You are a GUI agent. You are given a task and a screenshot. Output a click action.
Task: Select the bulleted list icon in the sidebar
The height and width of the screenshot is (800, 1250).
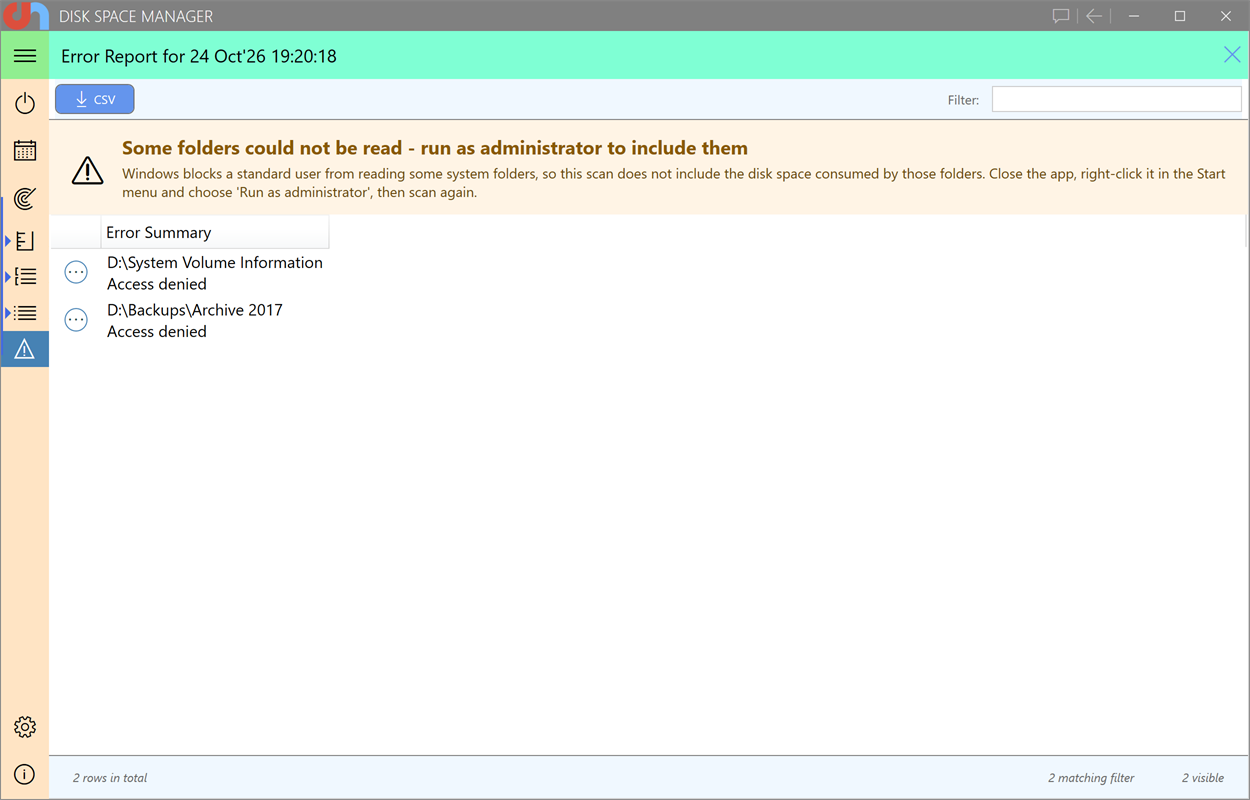[x=25, y=313]
